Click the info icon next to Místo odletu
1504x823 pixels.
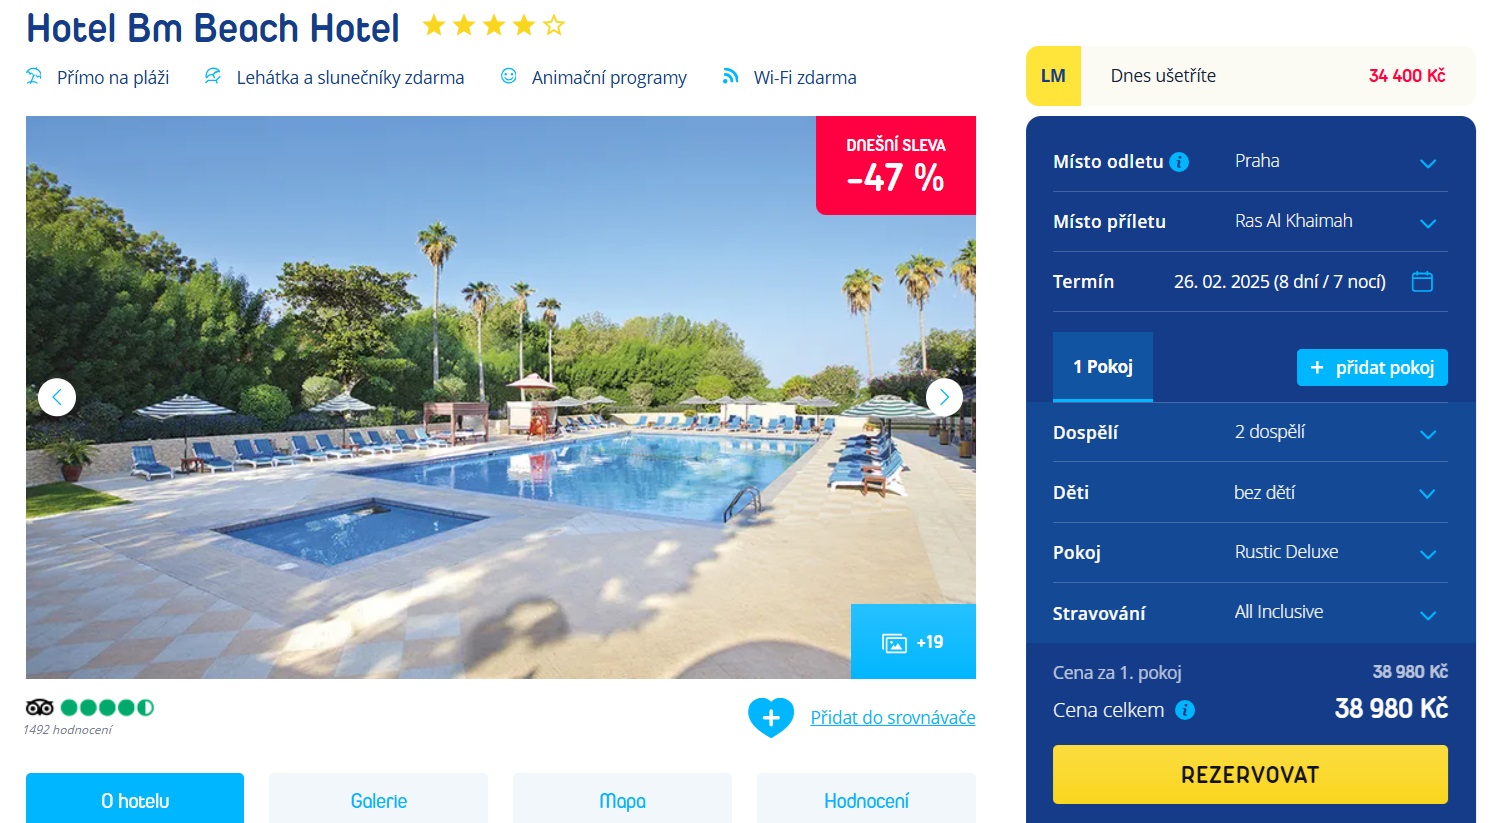[x=1179, y=162]
